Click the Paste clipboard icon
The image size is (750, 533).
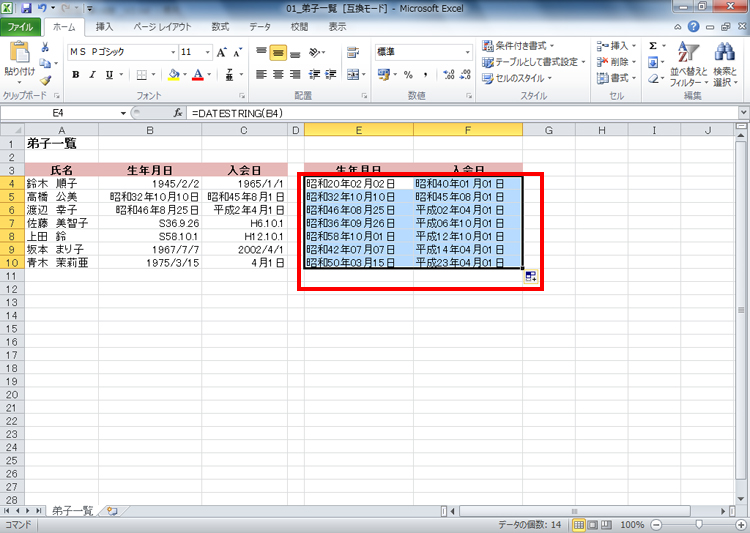coord(19,53)
